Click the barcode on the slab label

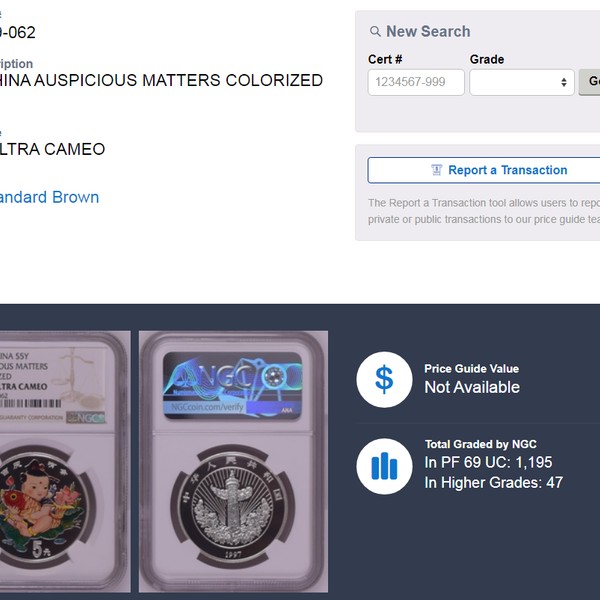coord(31,403)
